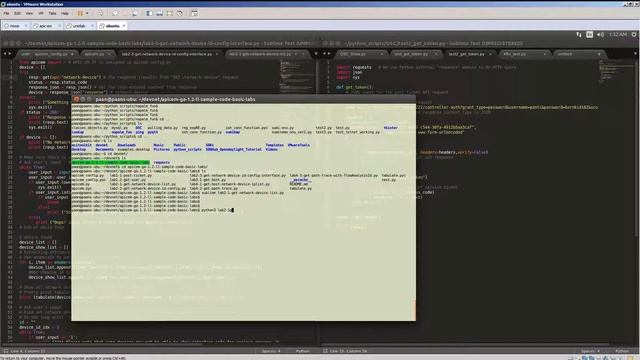This screenshot has width=640, height=360.
Task: Close the unetlab VM tab
Action: pos(92,26)
